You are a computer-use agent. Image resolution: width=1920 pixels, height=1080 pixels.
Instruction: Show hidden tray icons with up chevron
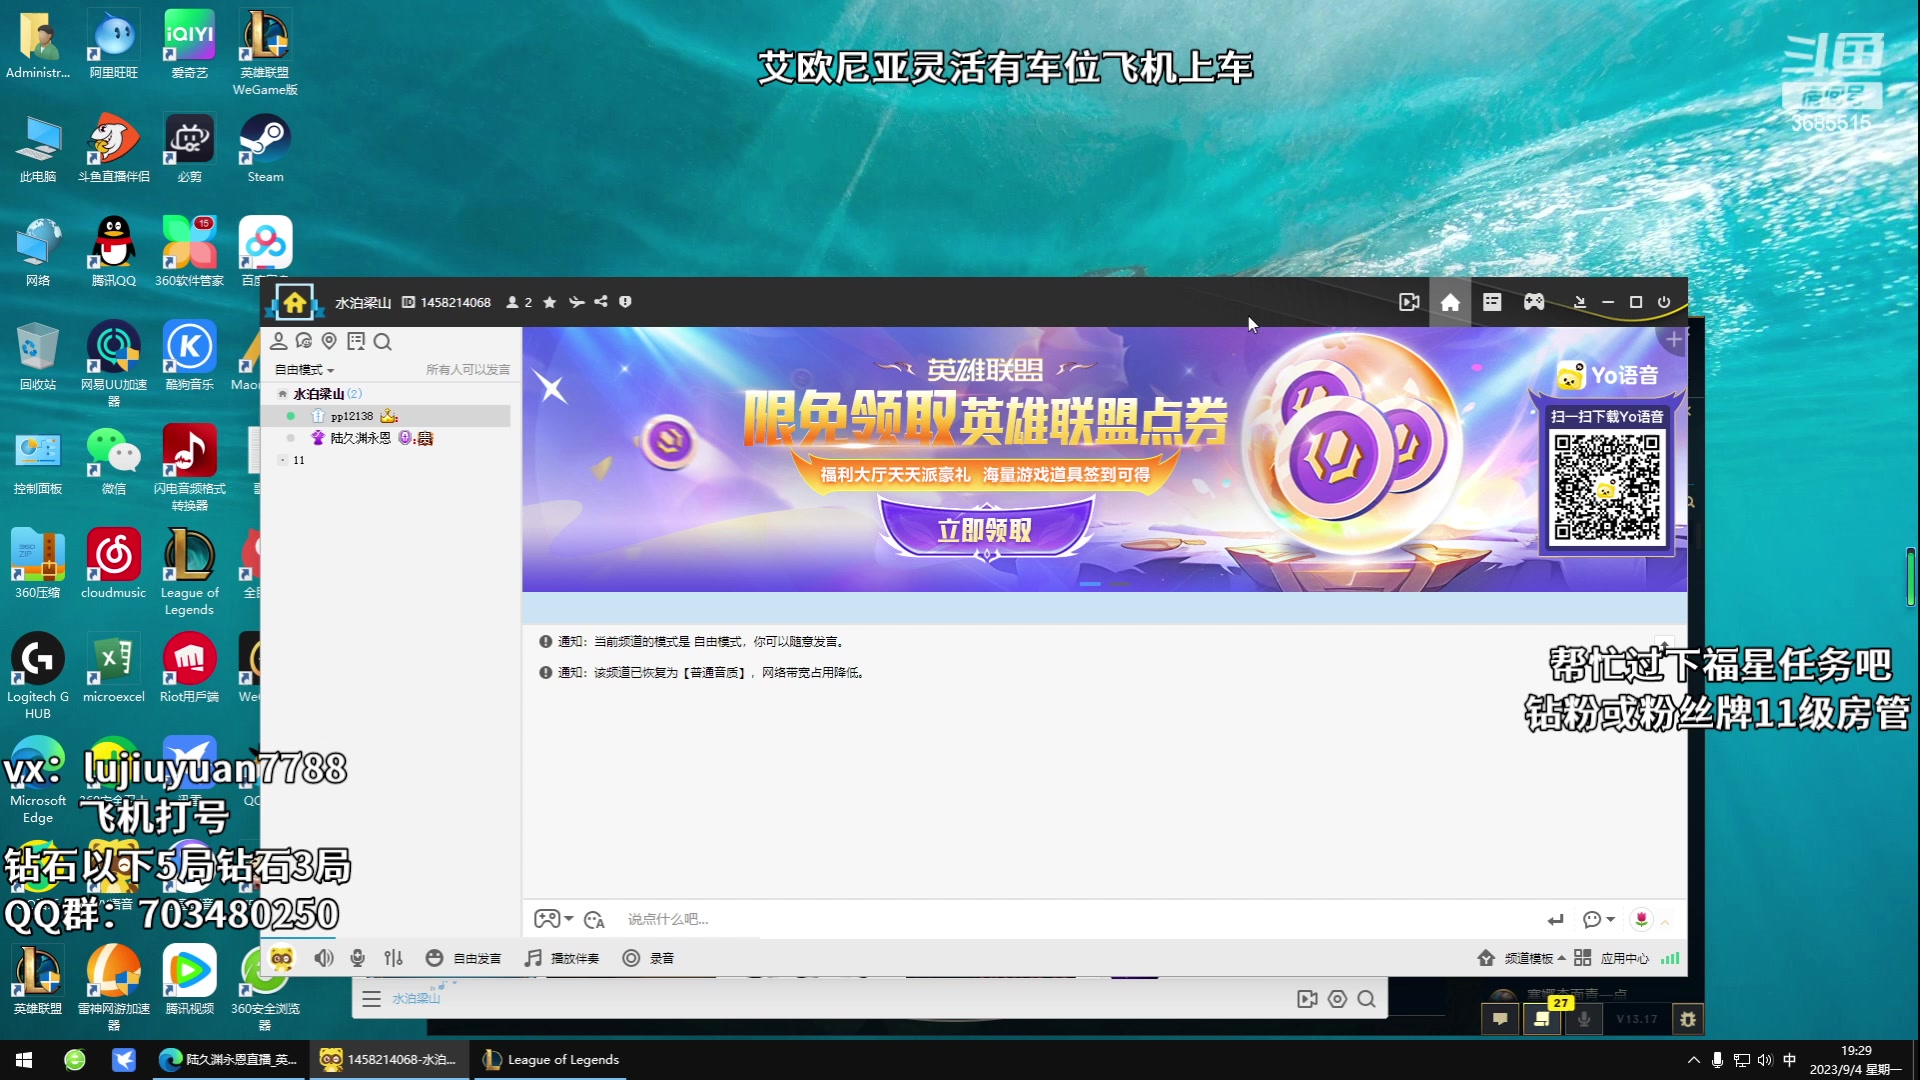[1693, 1060]
